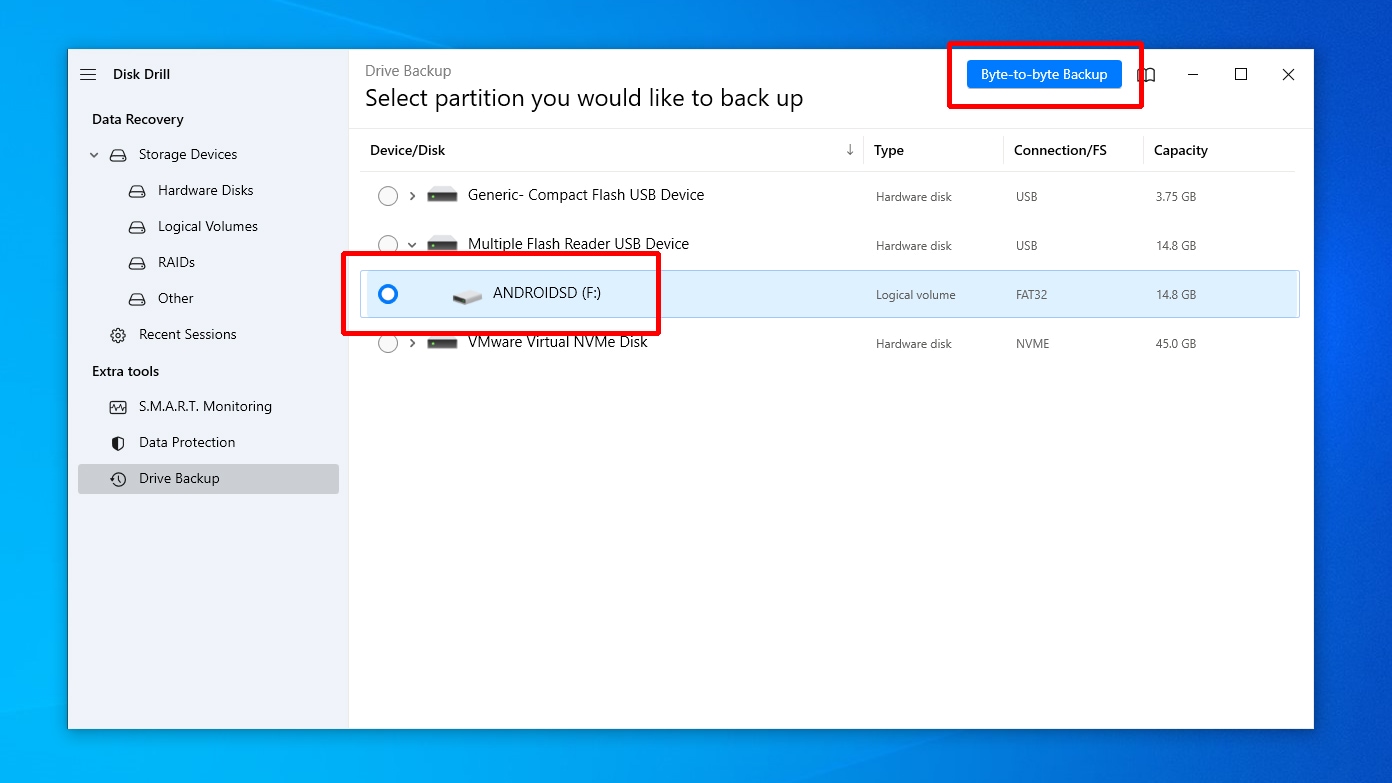
Task: Click the Storage Devices drive icon
Action: coord(118,155)
